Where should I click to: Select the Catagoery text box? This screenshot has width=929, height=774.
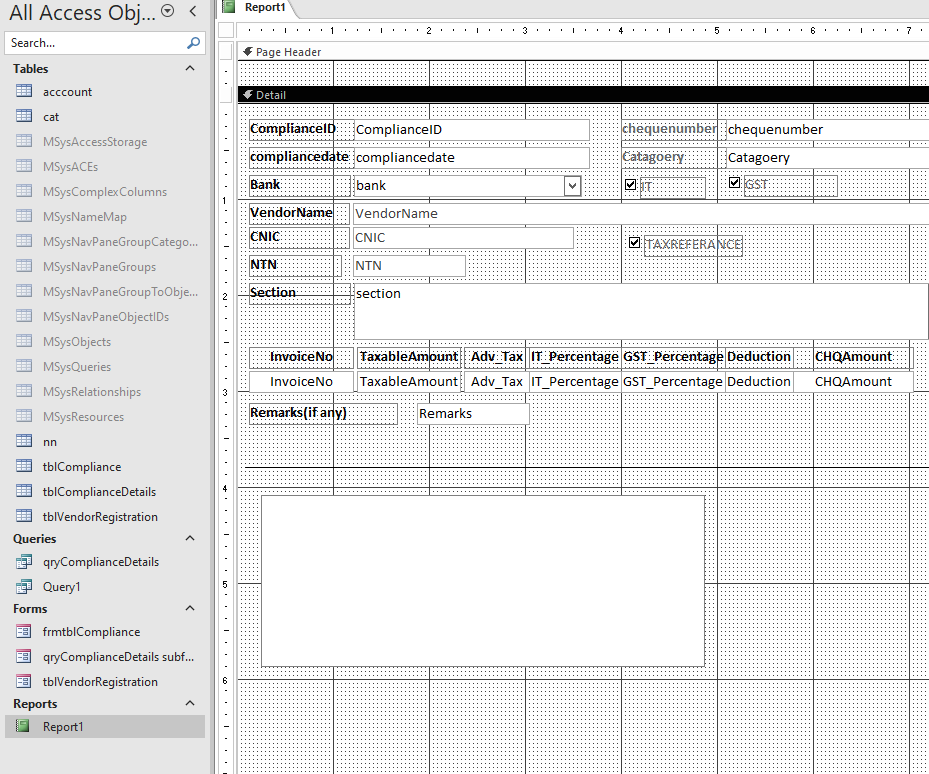pyautogui.click(x=827, y=158)
